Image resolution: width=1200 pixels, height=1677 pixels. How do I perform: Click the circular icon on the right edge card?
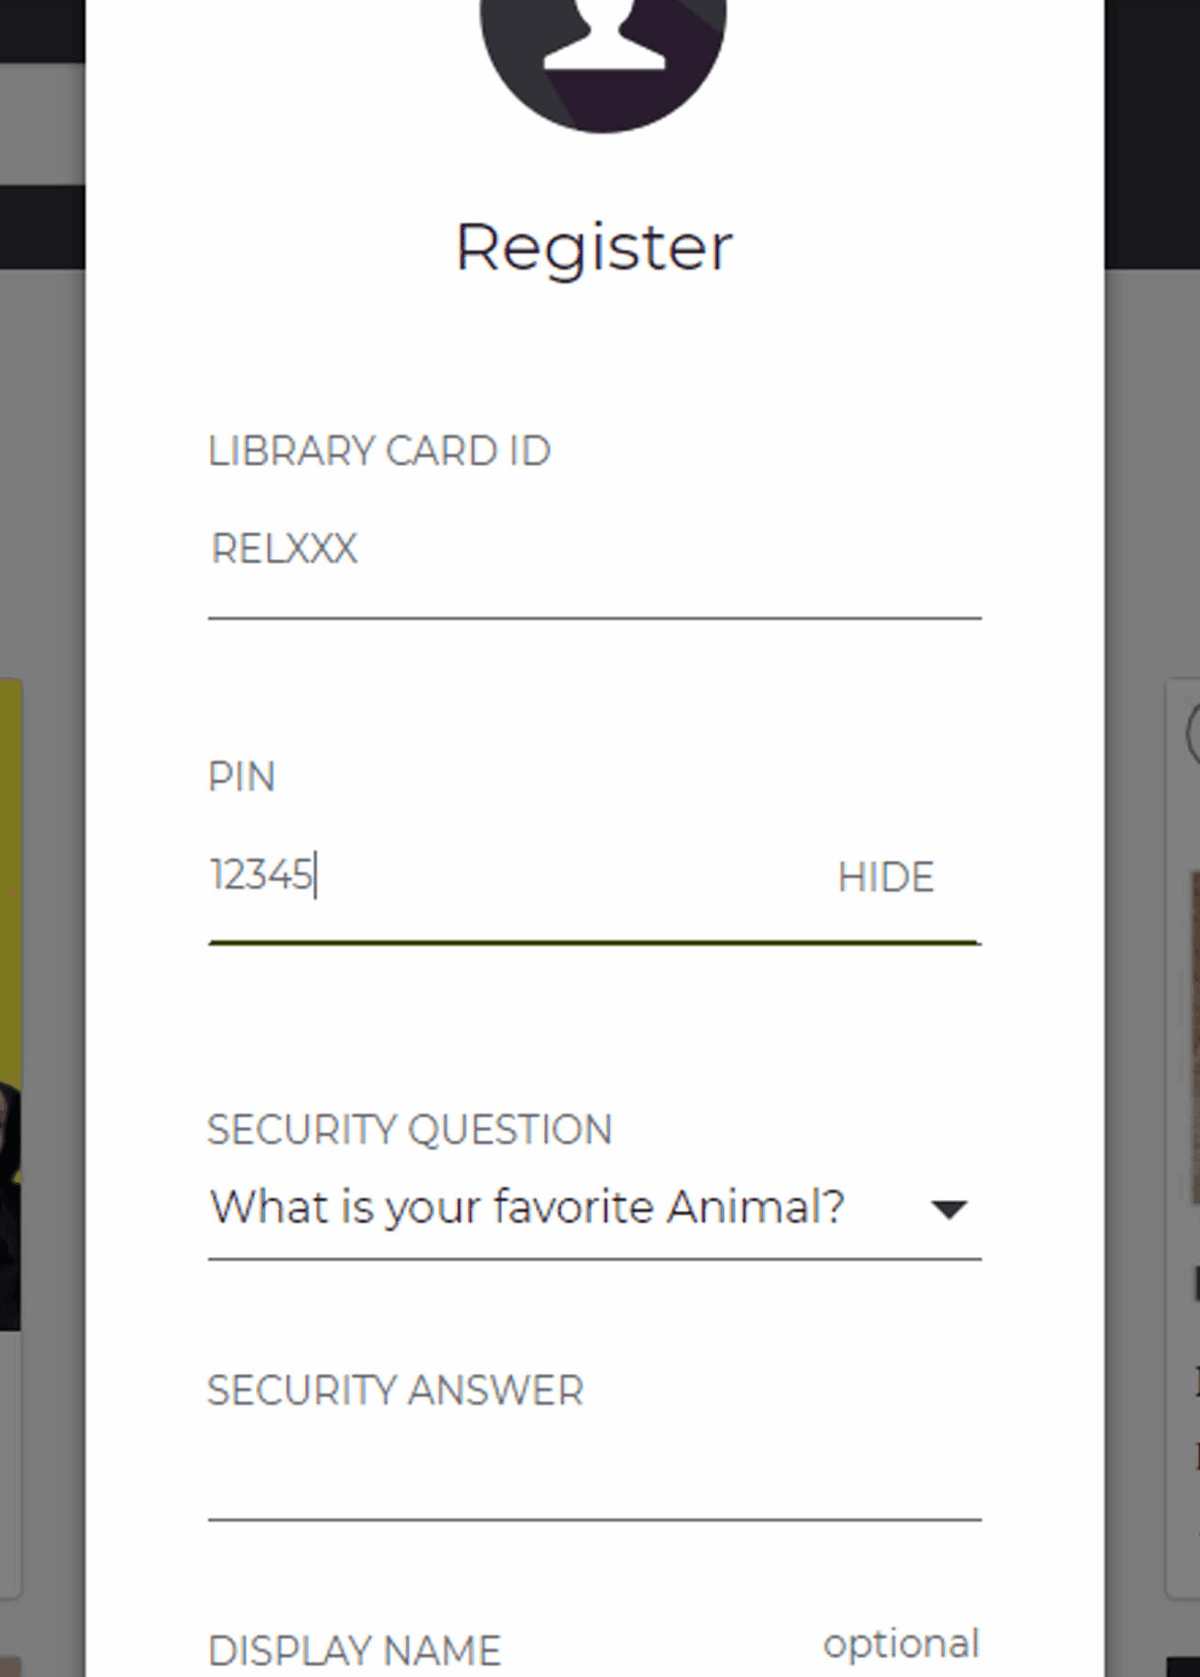coord(1193,735)
